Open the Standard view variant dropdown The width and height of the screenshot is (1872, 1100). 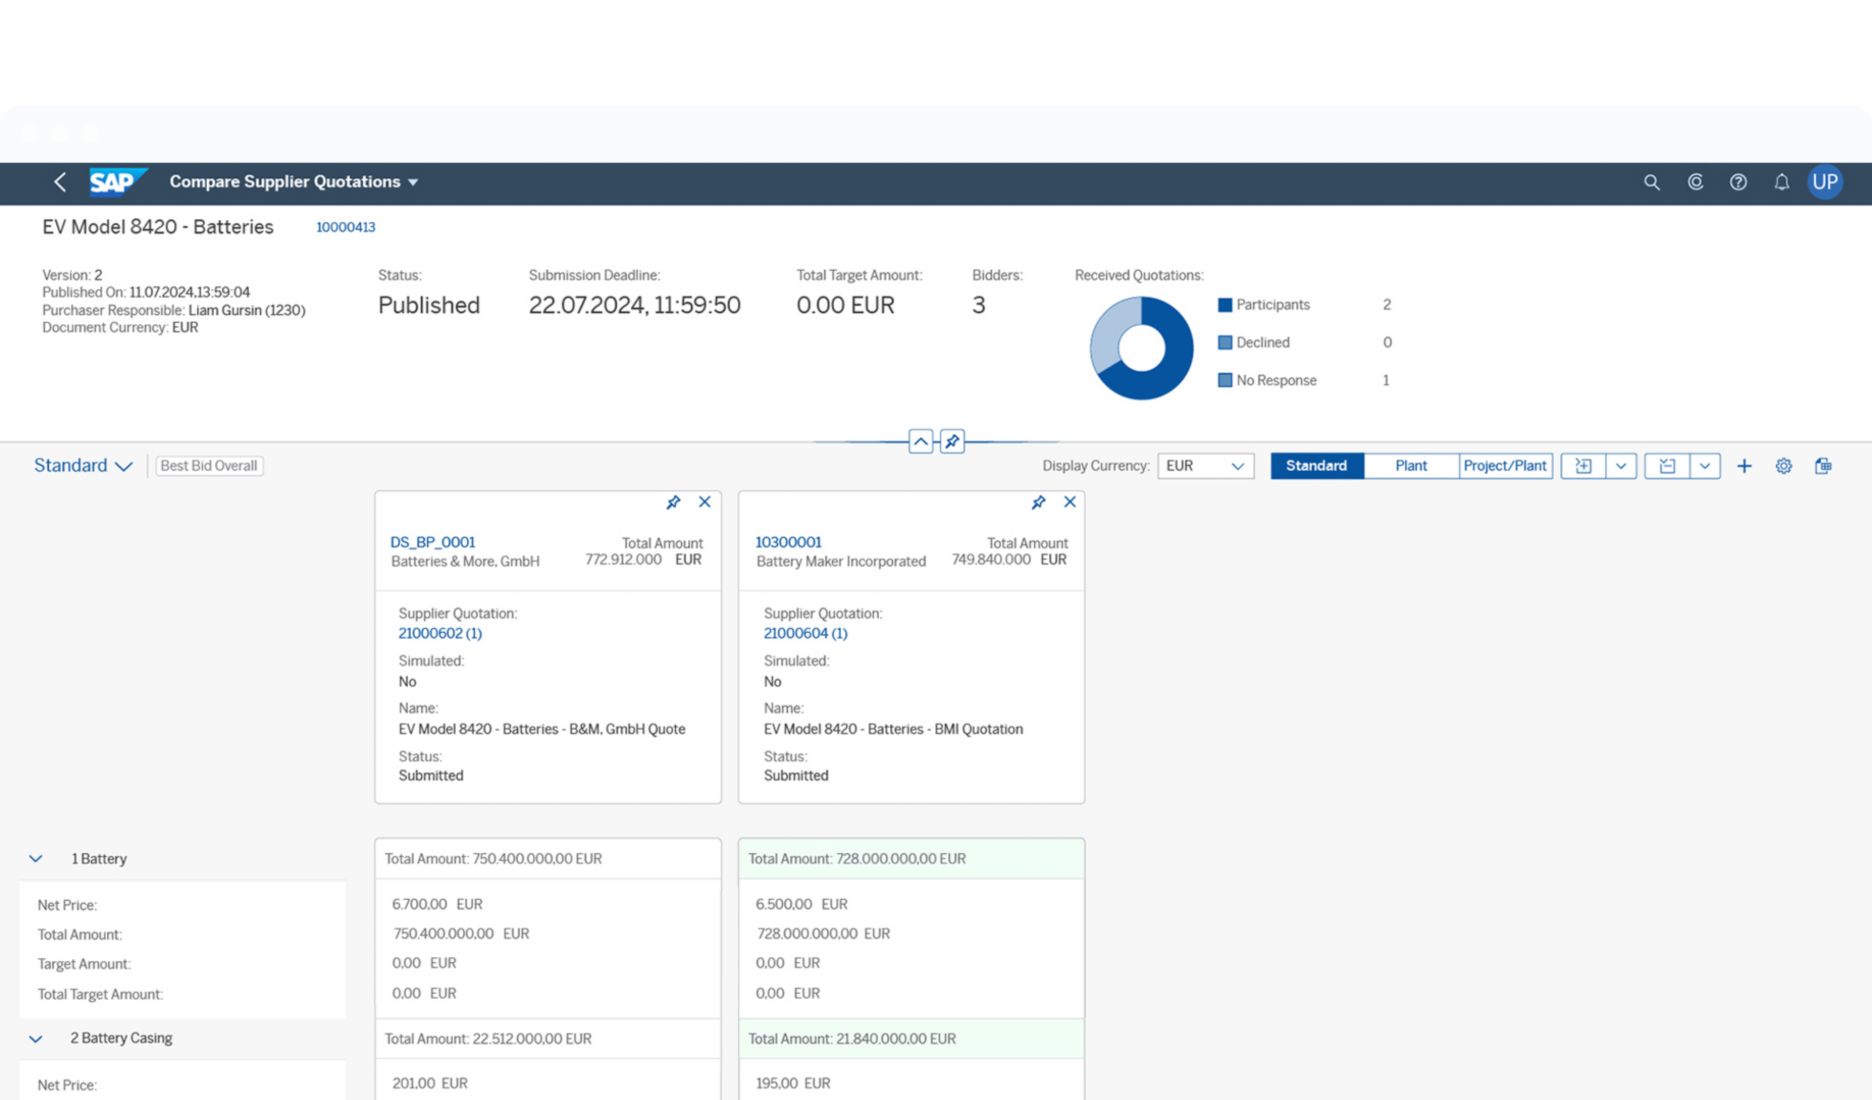click(x=83, y=466)
